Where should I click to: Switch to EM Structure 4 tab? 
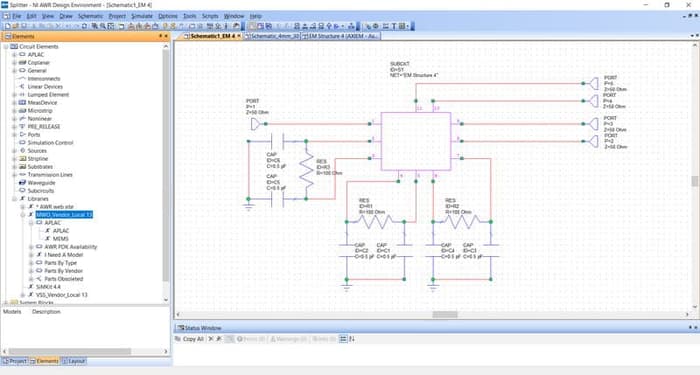pyautogui.click(x=341, y=36)
